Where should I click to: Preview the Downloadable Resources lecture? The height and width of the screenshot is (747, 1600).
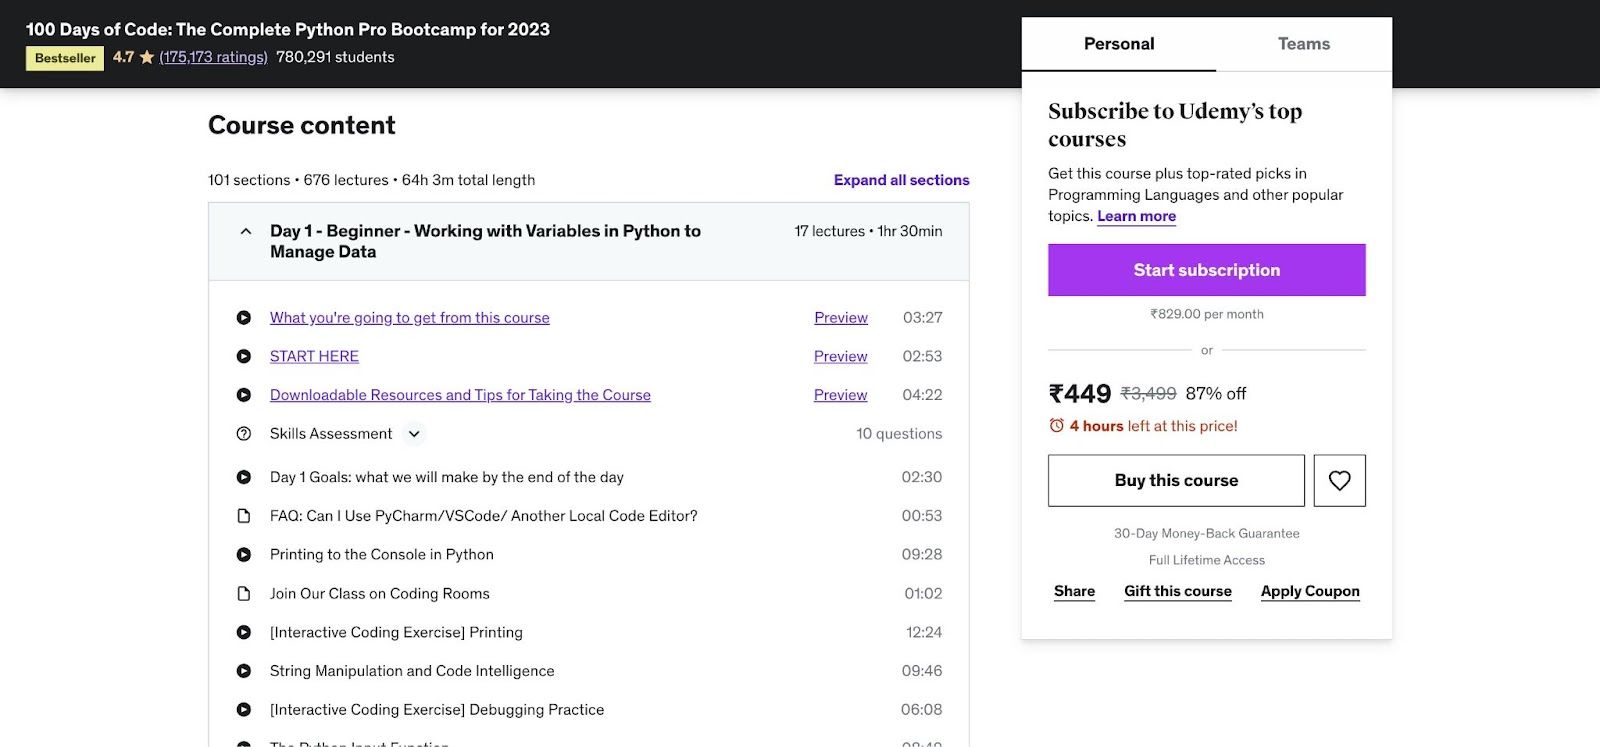pyautogui.click(x=841, y=395)
